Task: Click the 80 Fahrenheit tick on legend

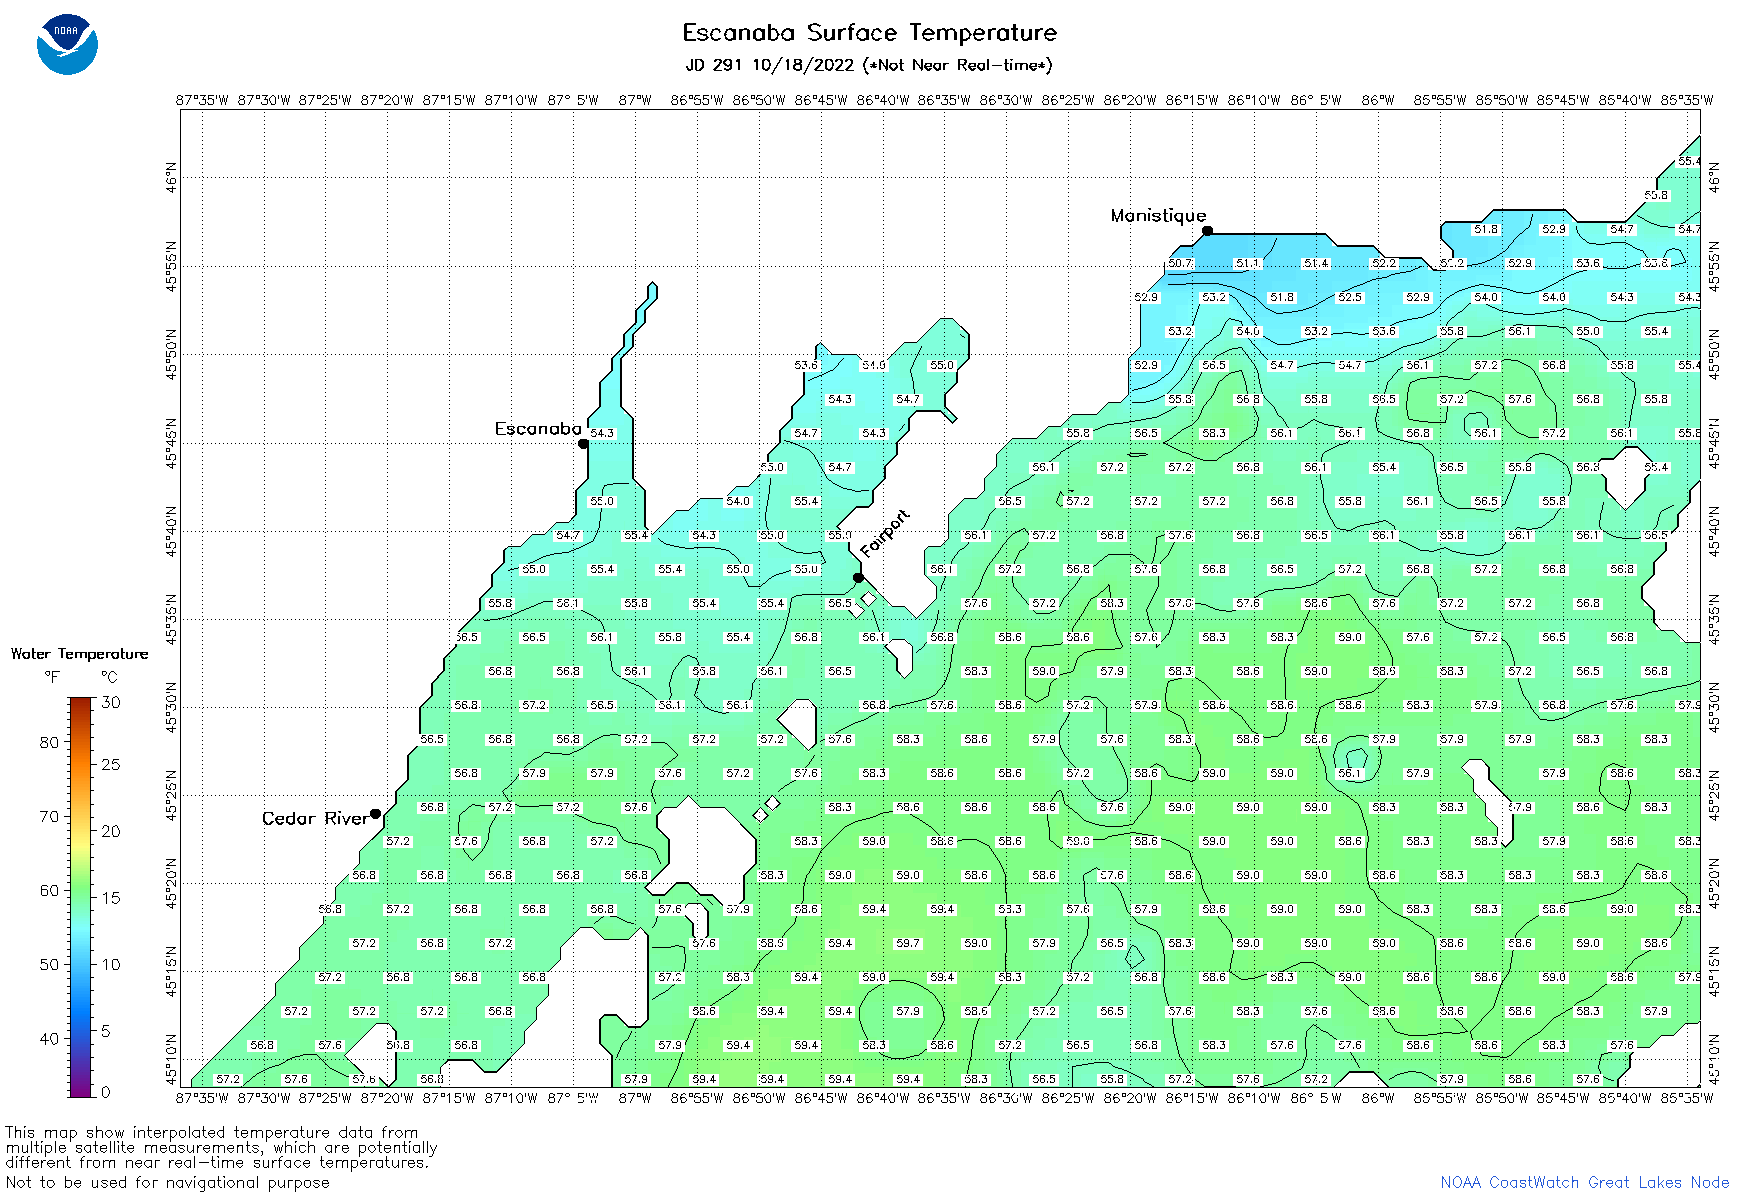Action: (49, 742)
